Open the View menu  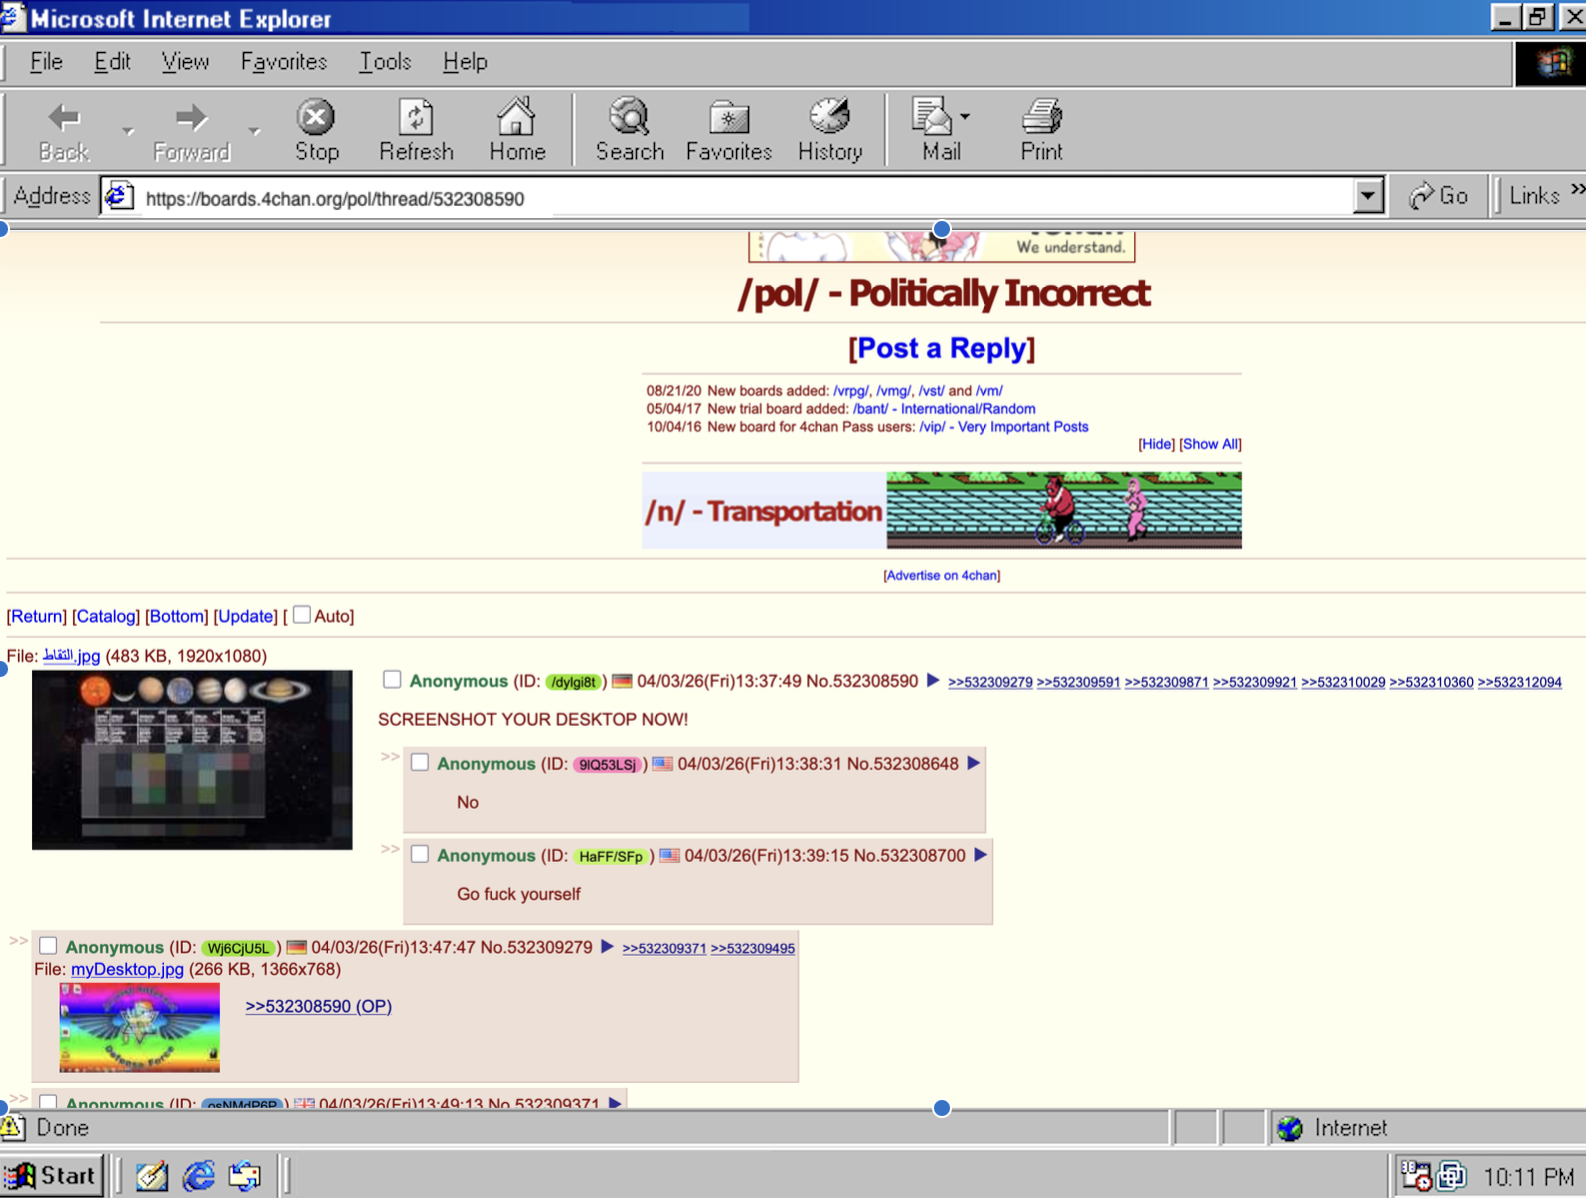coord(185,62)
